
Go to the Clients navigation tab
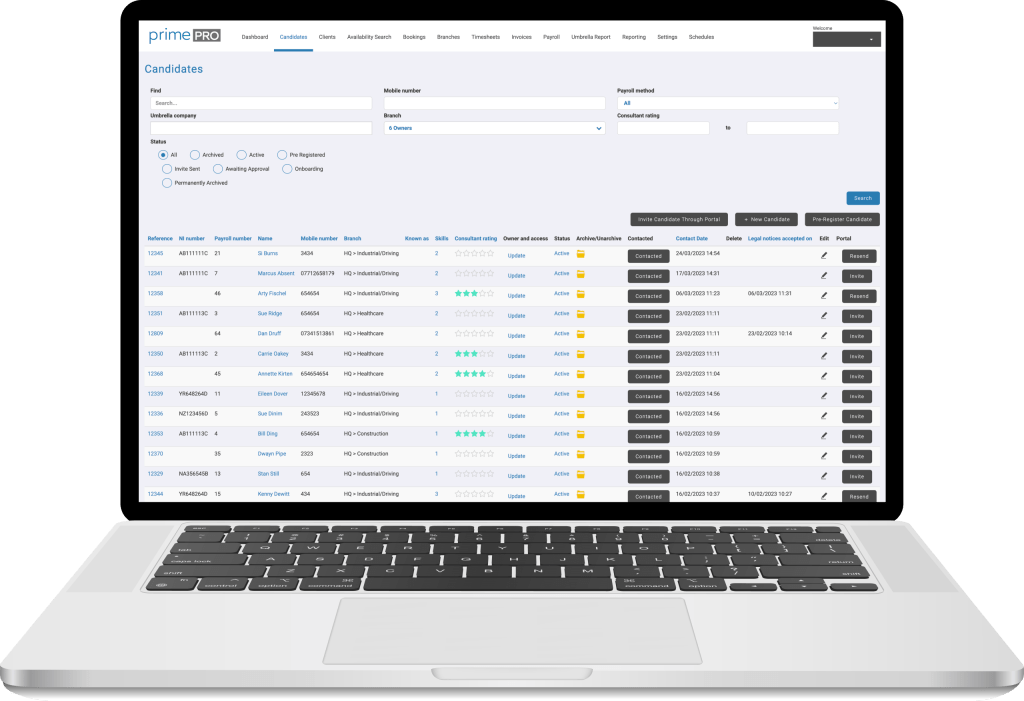click(327, 37)
